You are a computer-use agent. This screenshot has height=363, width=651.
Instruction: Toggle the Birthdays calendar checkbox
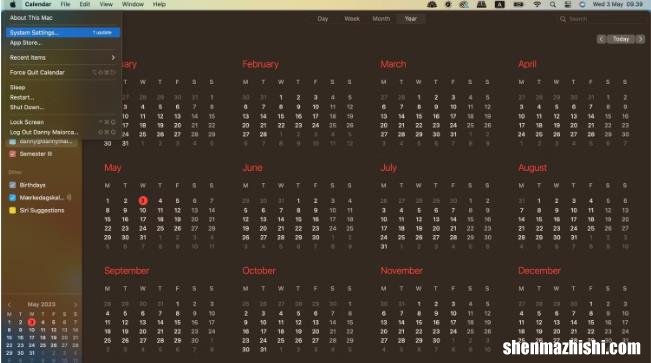tap(12, 185)
